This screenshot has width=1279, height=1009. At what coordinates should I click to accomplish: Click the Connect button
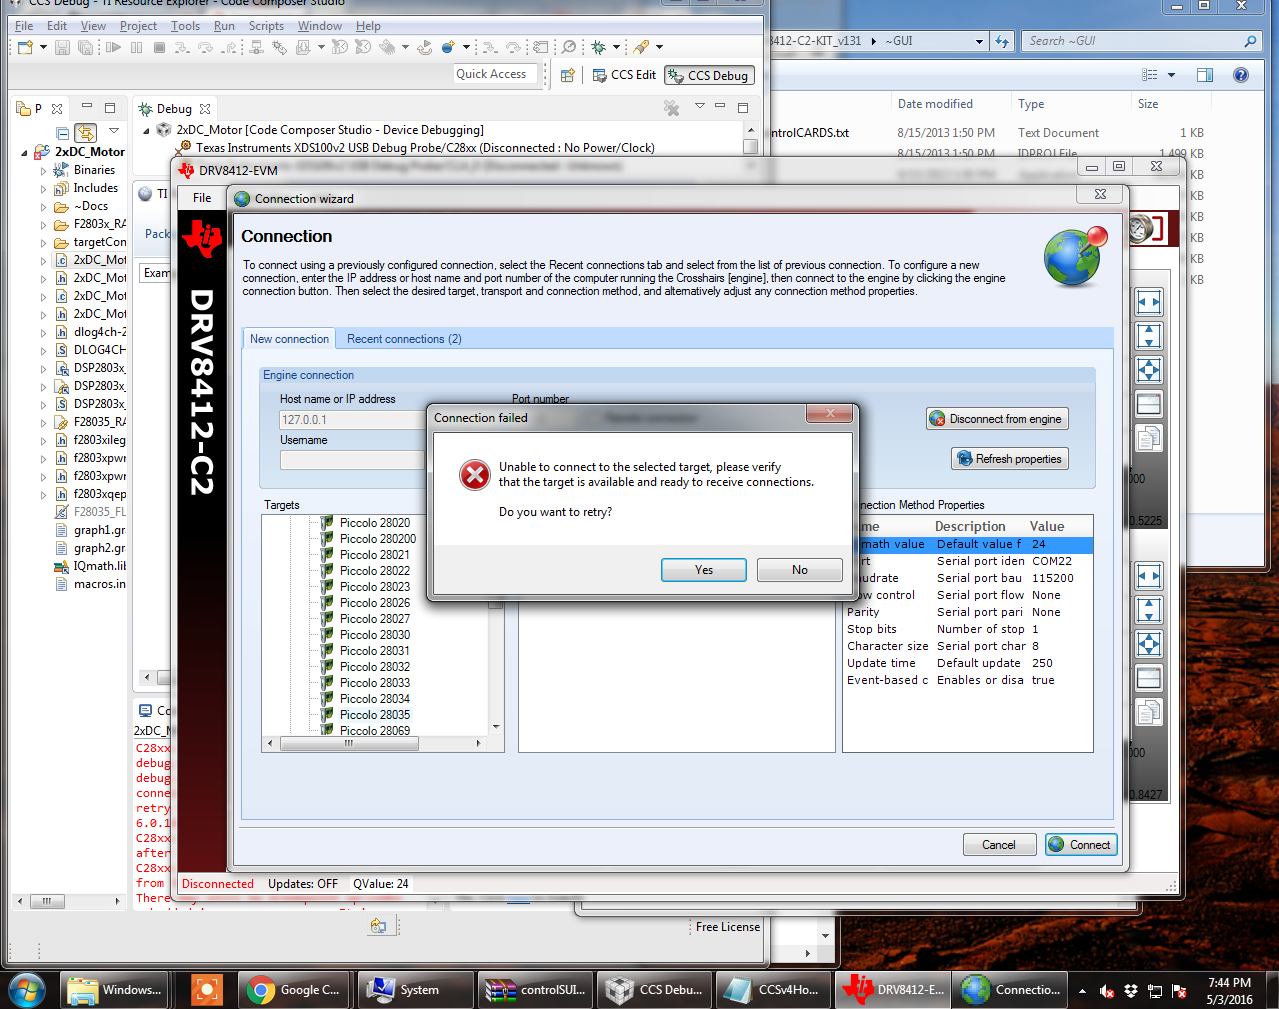(1081, 845)
